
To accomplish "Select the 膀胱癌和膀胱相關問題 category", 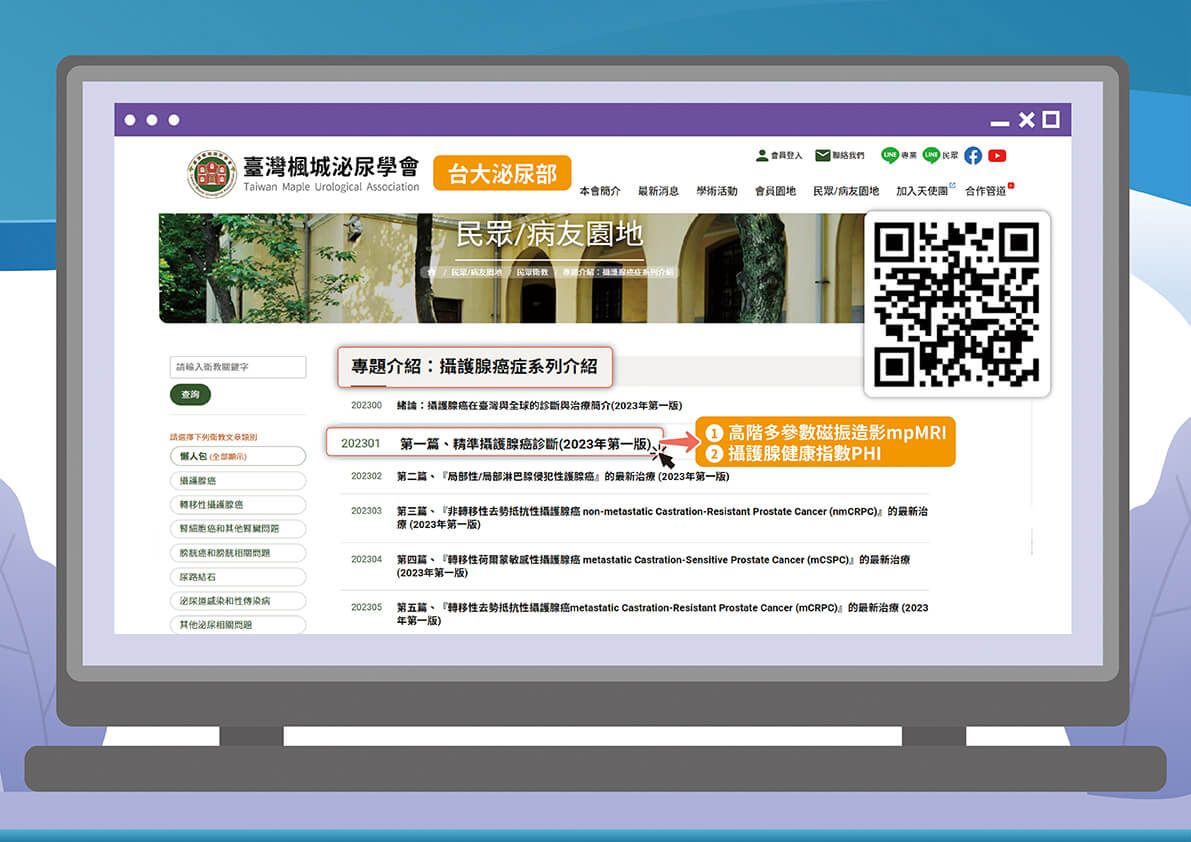I will click(238, 553).
